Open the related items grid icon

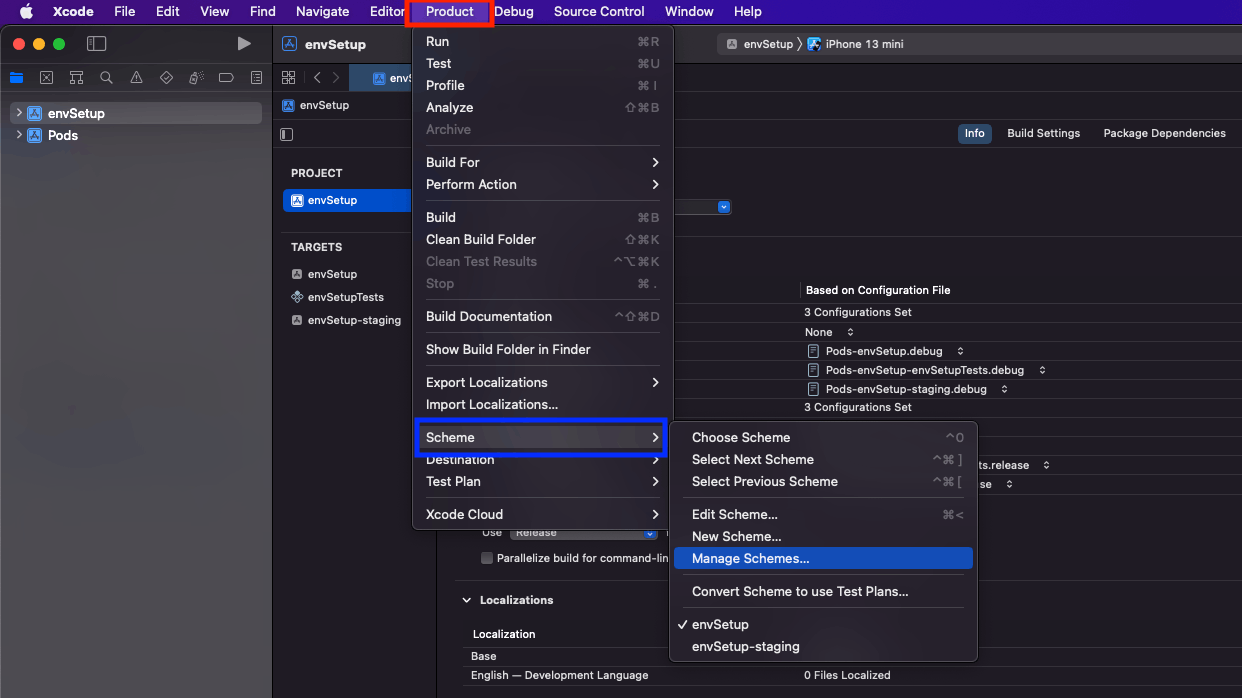[289, 78]
